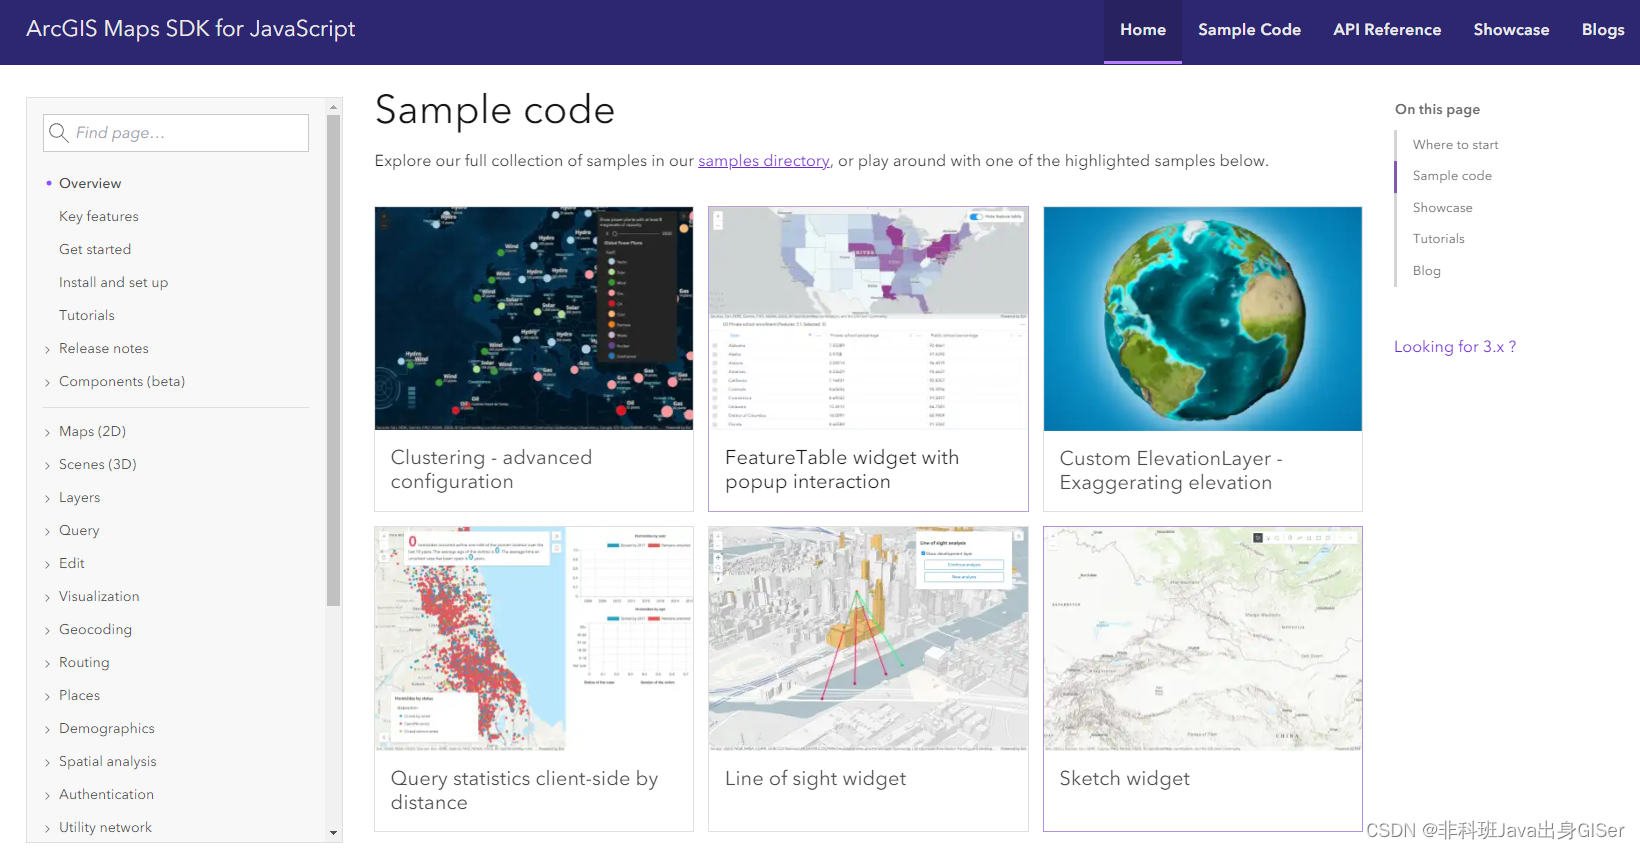Expand Maps (2D) section chevron
The width and height of the screenshot is (1640, 849).
[47, 432]
